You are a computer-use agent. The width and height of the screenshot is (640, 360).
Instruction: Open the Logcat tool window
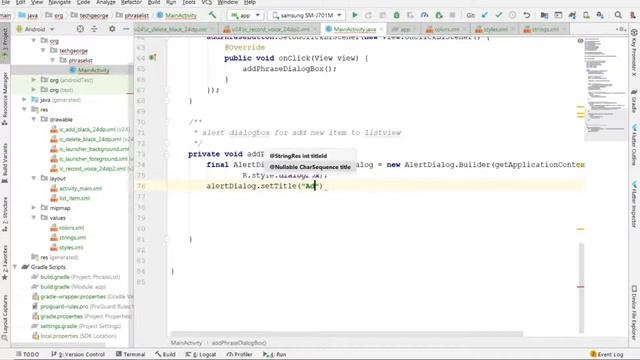pyautogui.click(x=201, y=354)
